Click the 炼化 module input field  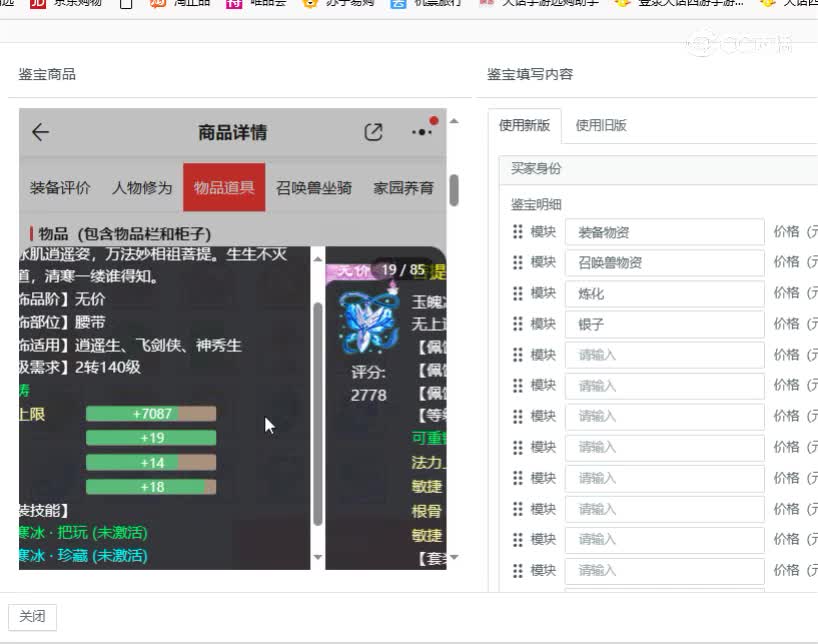coord(665,293)
